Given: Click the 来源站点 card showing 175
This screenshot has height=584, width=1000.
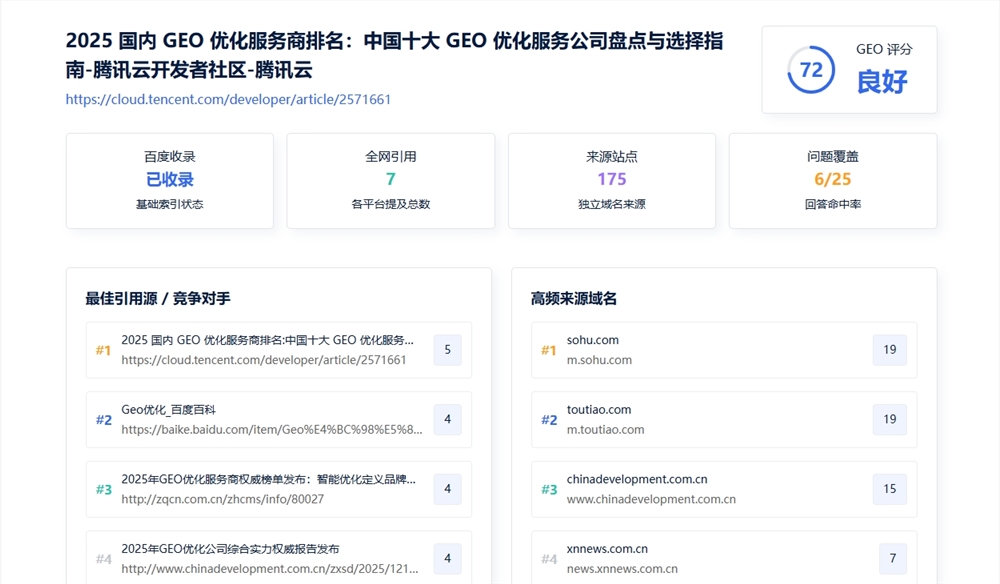Looking at the screenshot, I should 611,180.
